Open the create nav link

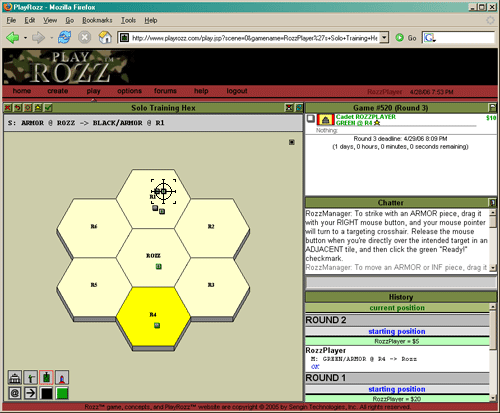(58, 91)
